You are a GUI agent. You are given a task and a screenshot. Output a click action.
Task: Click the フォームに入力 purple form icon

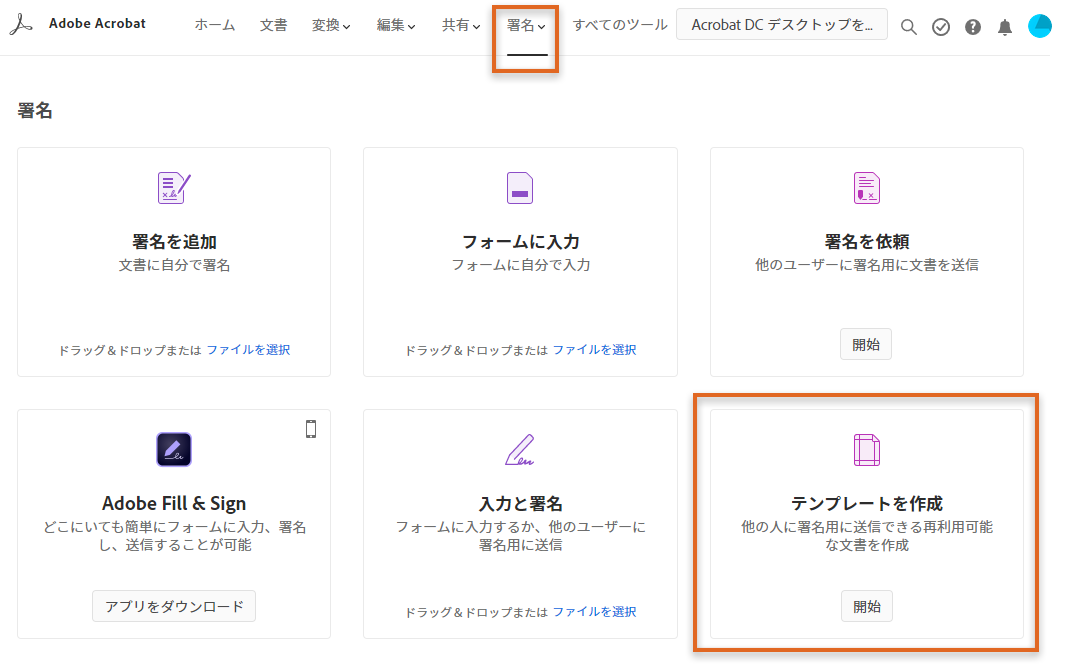[520, 187]
